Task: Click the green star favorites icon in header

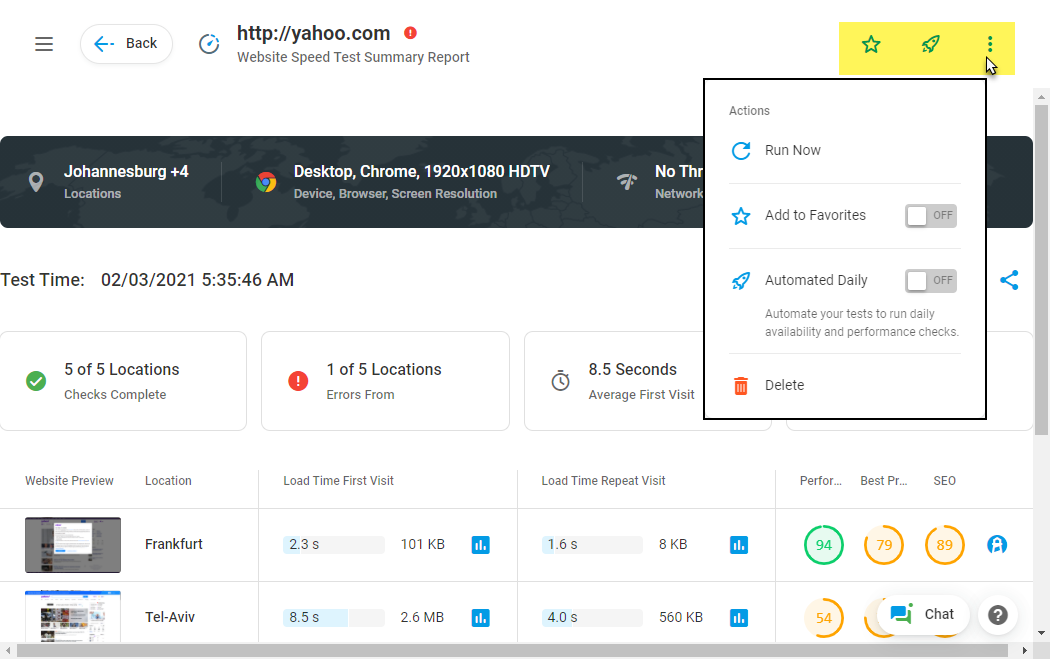Action: point(871,45)
